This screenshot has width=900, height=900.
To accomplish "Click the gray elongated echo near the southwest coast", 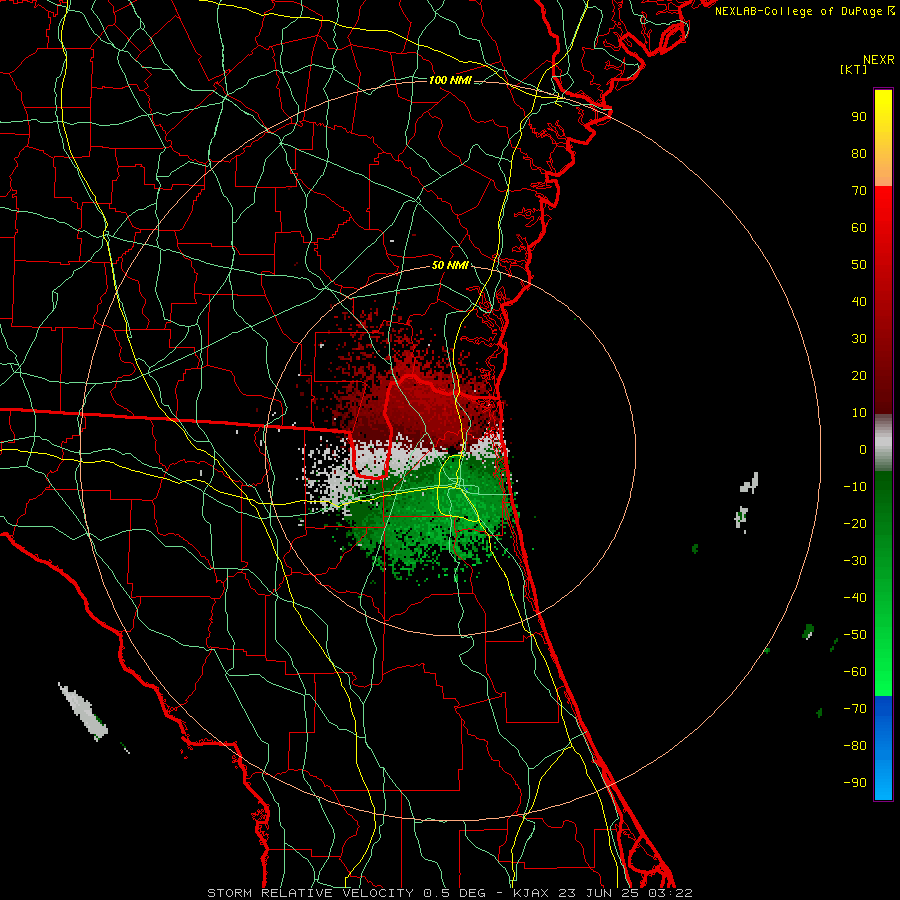I will (83, 711).
